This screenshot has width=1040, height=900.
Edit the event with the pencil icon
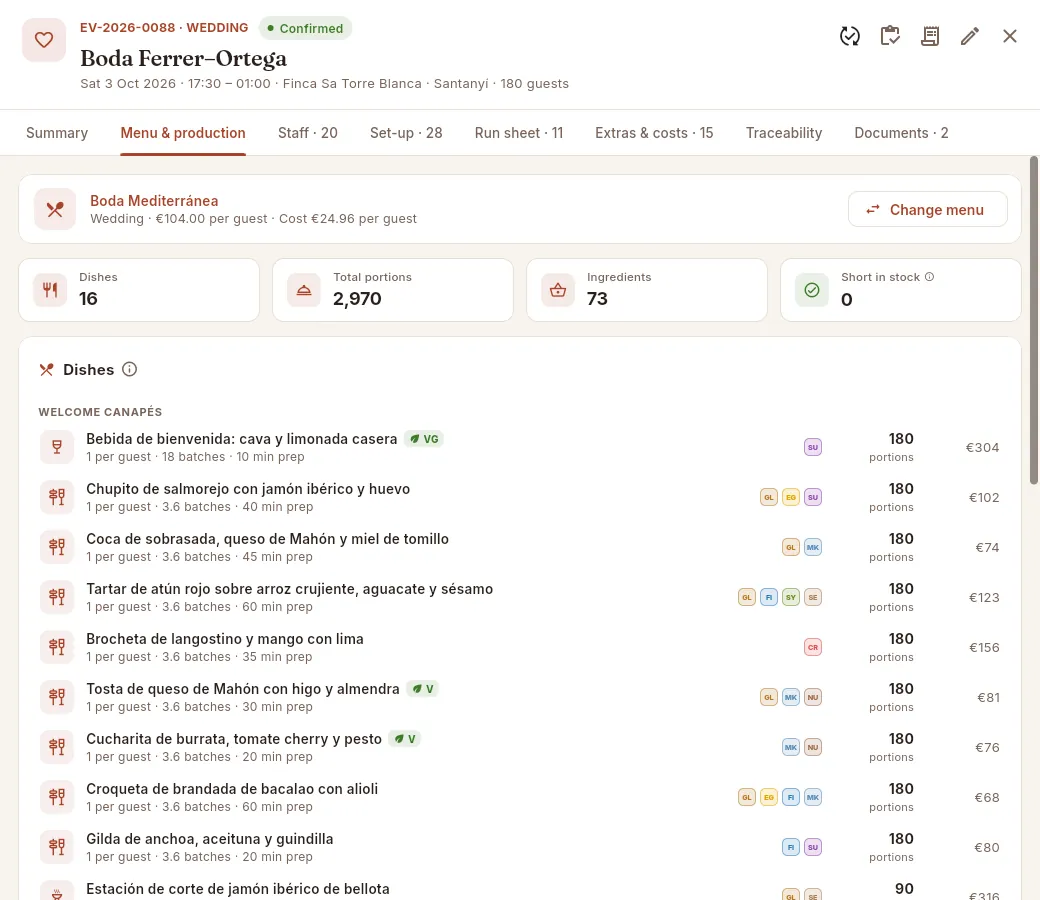[970, 36]
